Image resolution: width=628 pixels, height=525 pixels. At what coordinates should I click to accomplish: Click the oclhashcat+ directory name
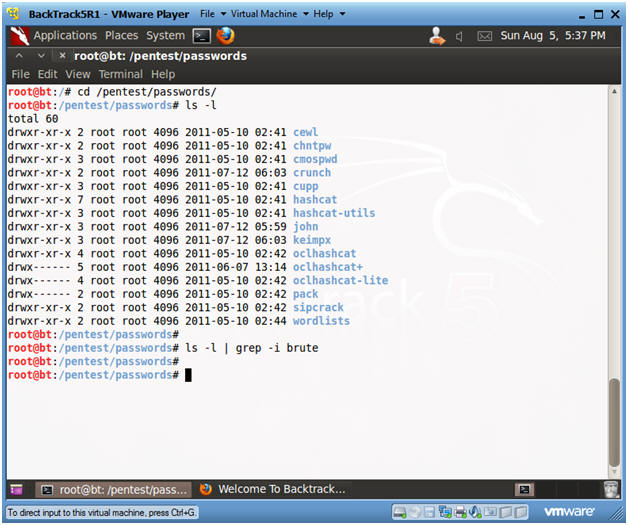pyautogui.click(x=328, y=267)
